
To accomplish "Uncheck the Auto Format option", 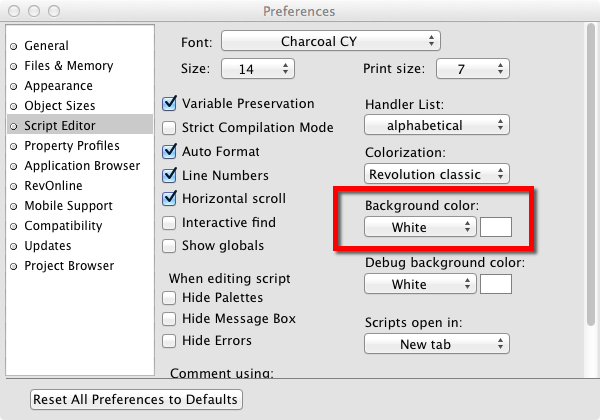I will pos(170,152).
